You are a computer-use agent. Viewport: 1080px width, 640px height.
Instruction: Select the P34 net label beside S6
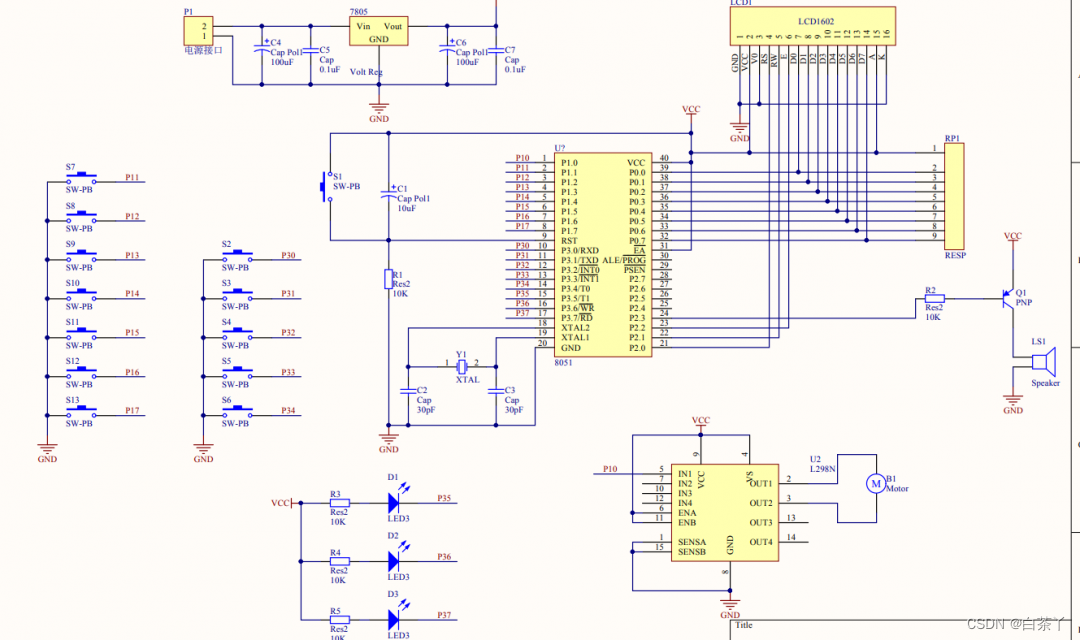pyautogui.click(x=288, y=411)
